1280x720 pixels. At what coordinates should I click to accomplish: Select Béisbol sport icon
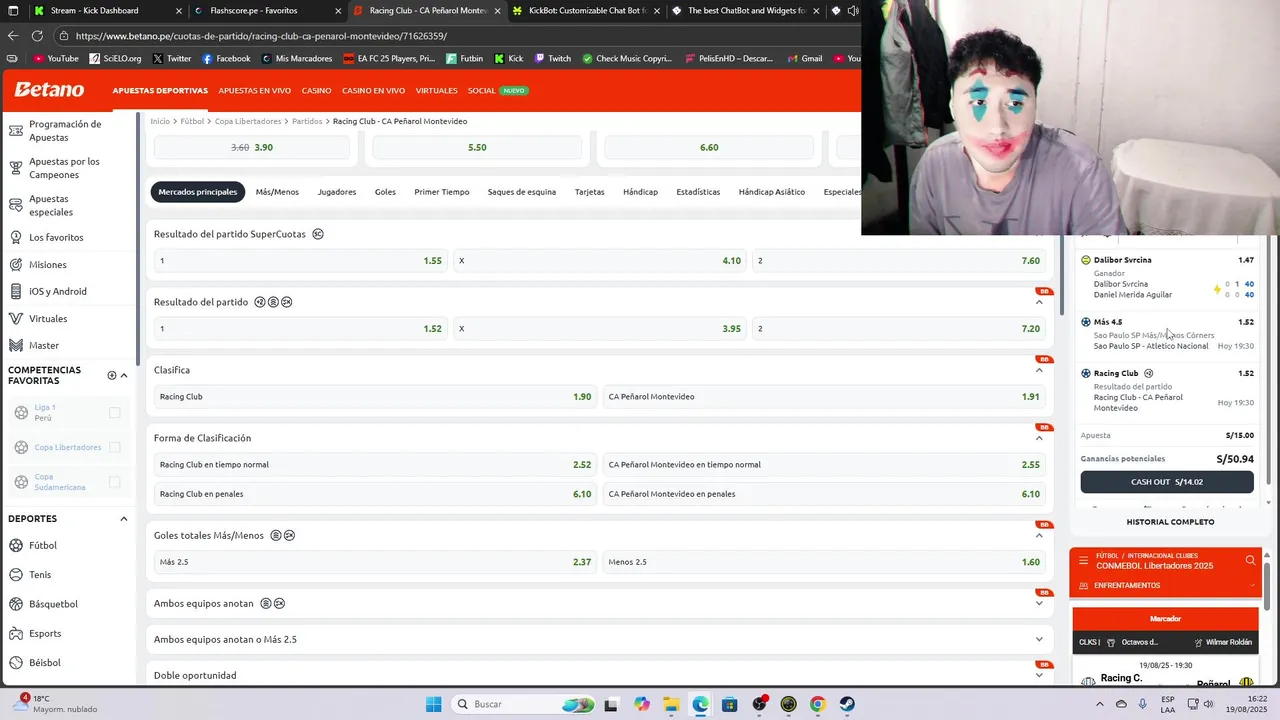[16, 662]
